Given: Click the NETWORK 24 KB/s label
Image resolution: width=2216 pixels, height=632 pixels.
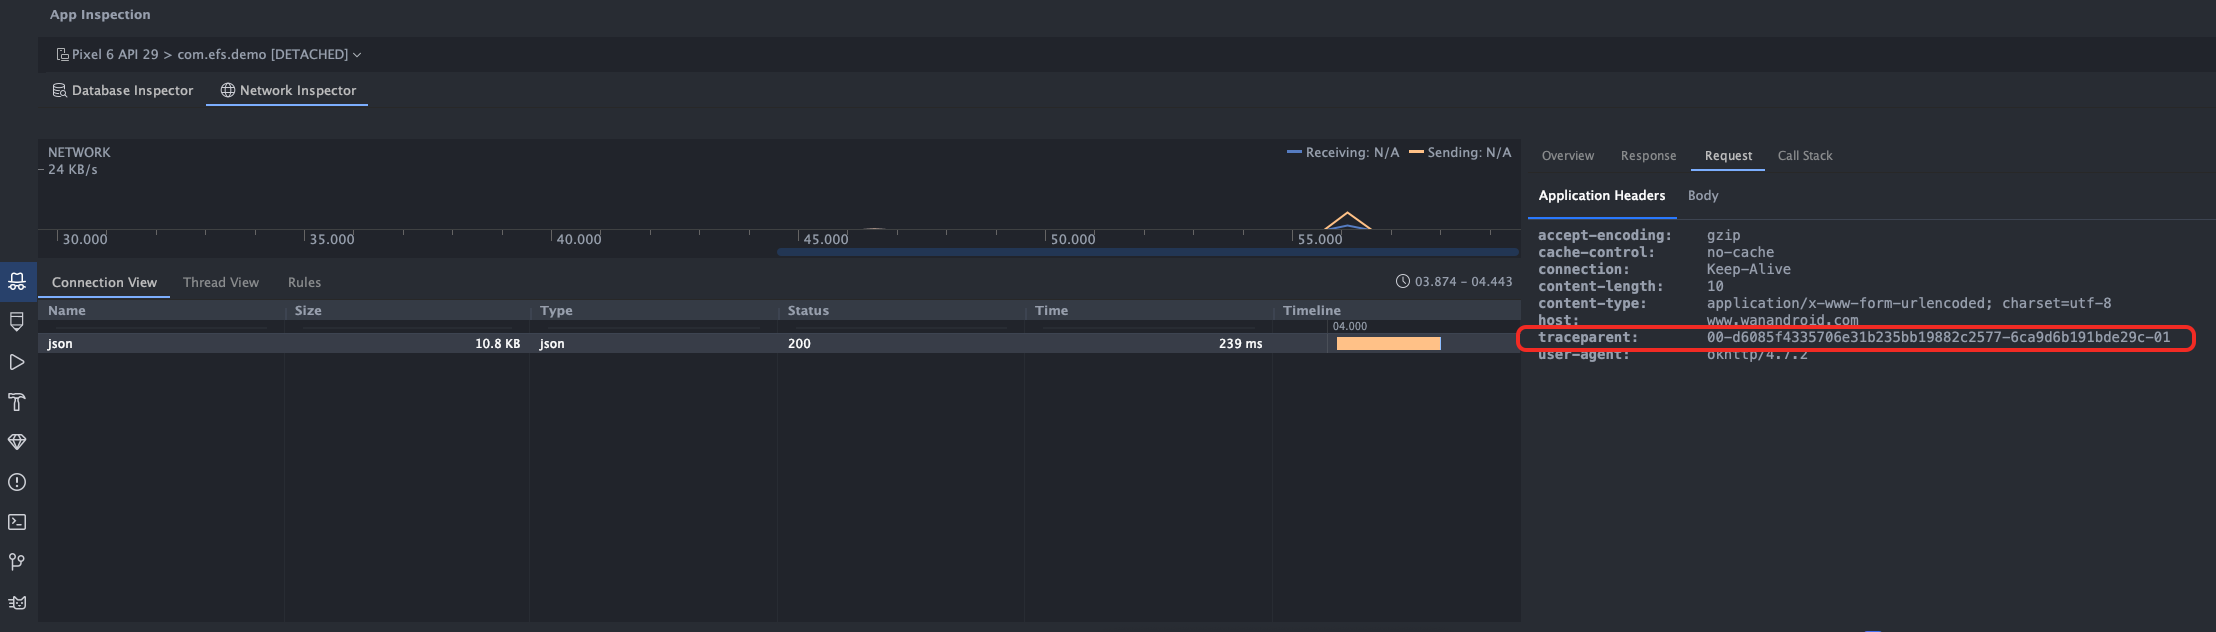Looking at the screenshot, I should coord(79,161).
